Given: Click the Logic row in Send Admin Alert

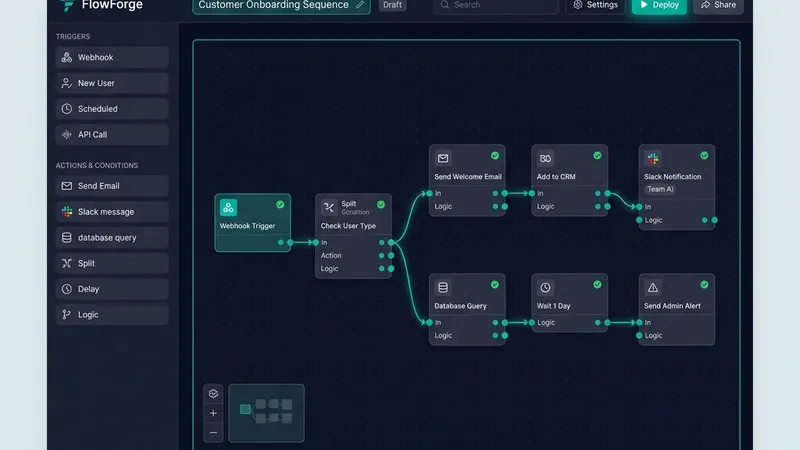Looking at the screenshot, I should [677, 336].
